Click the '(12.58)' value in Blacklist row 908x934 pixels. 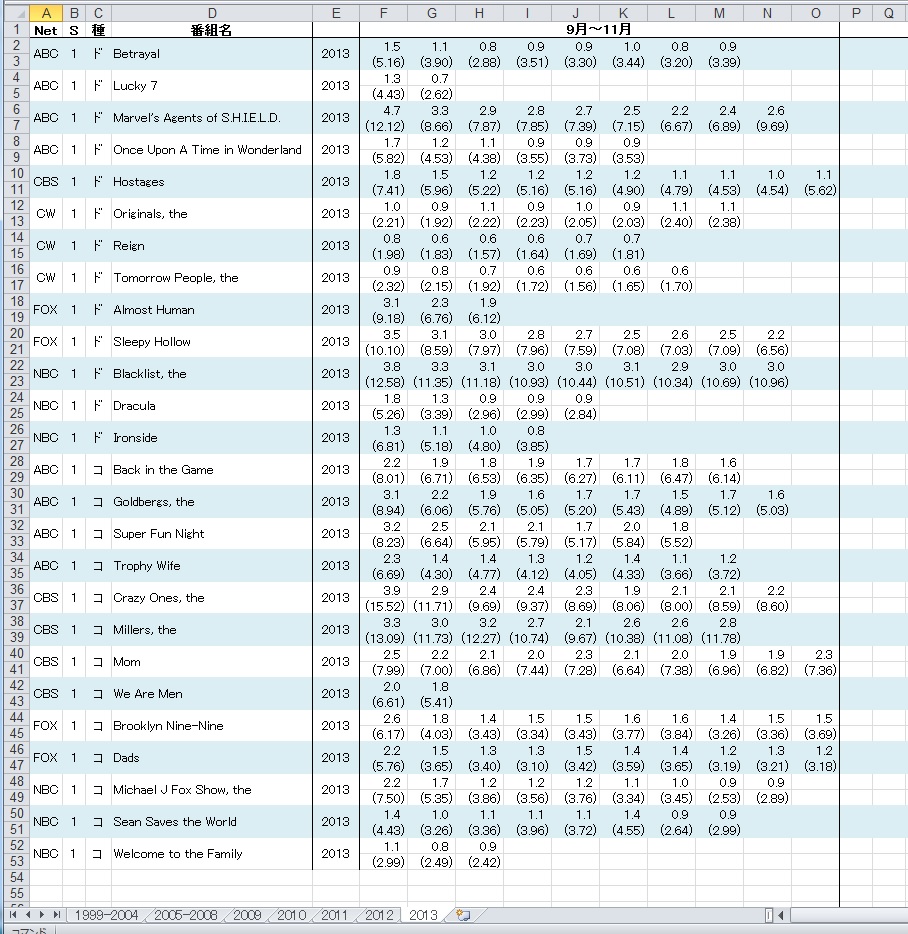tap(385, 382)
